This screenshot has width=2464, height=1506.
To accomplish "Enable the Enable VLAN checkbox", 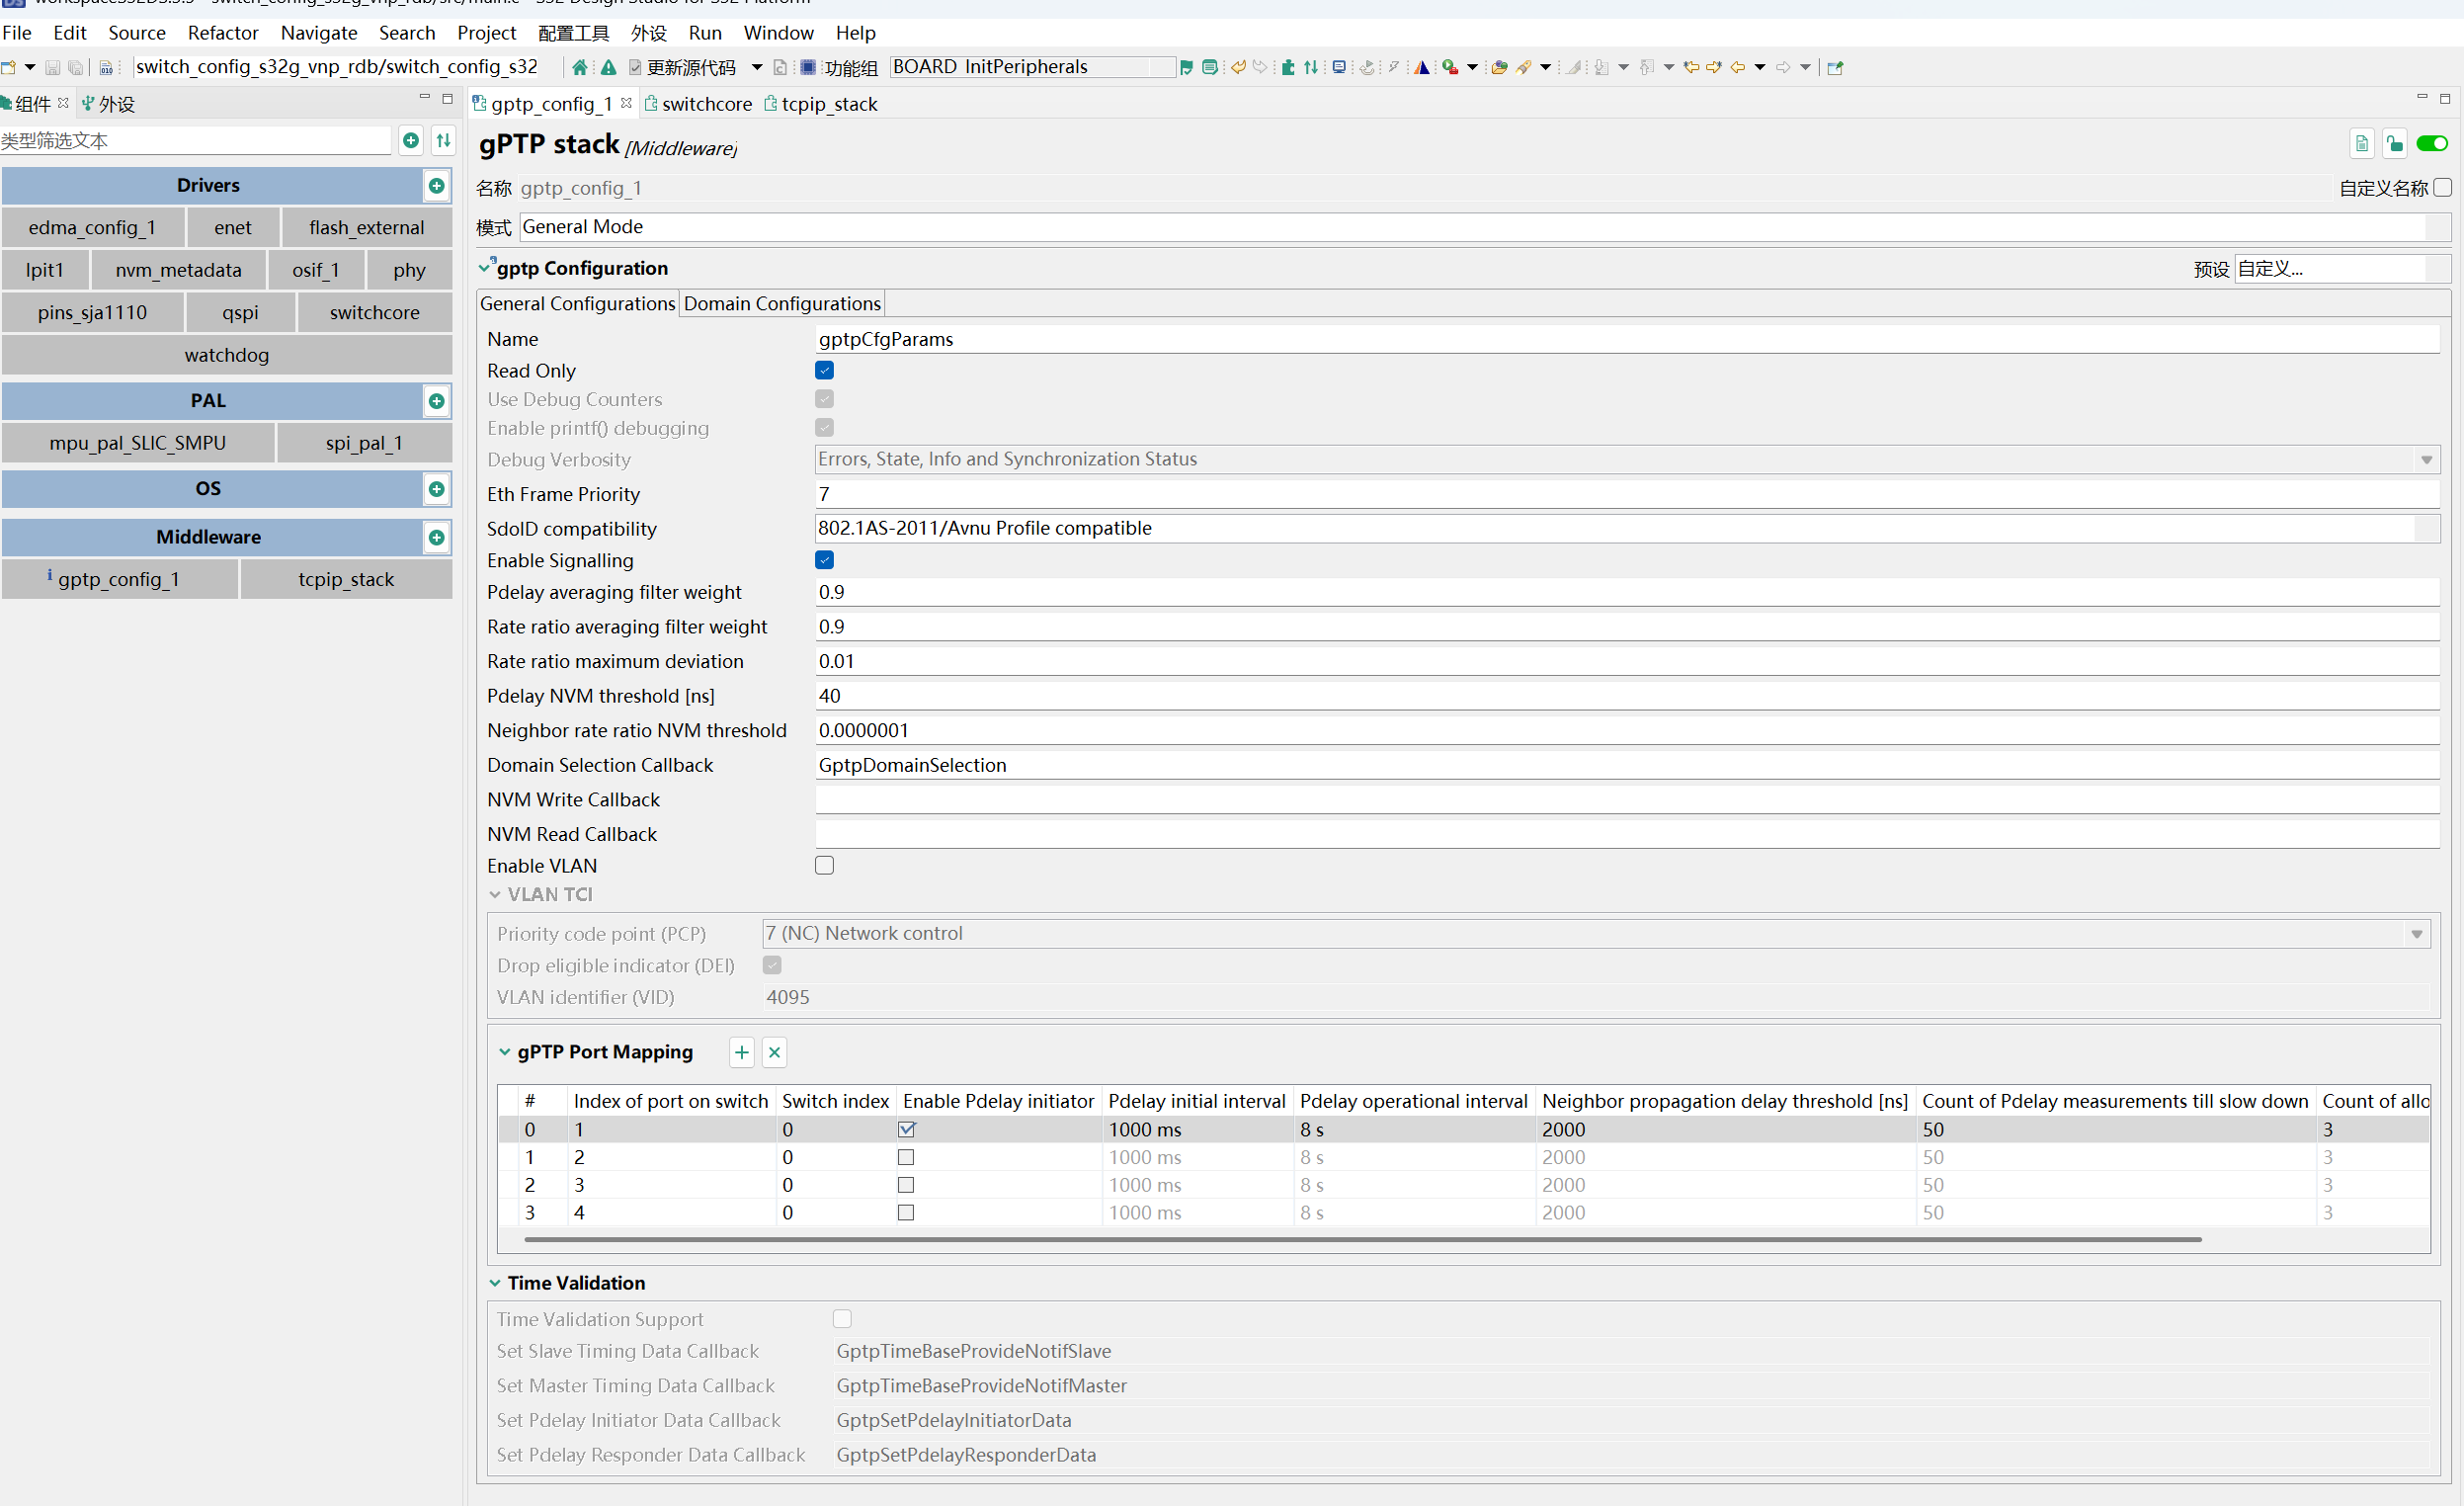I will pyautogui.click(x=824, y=865).
